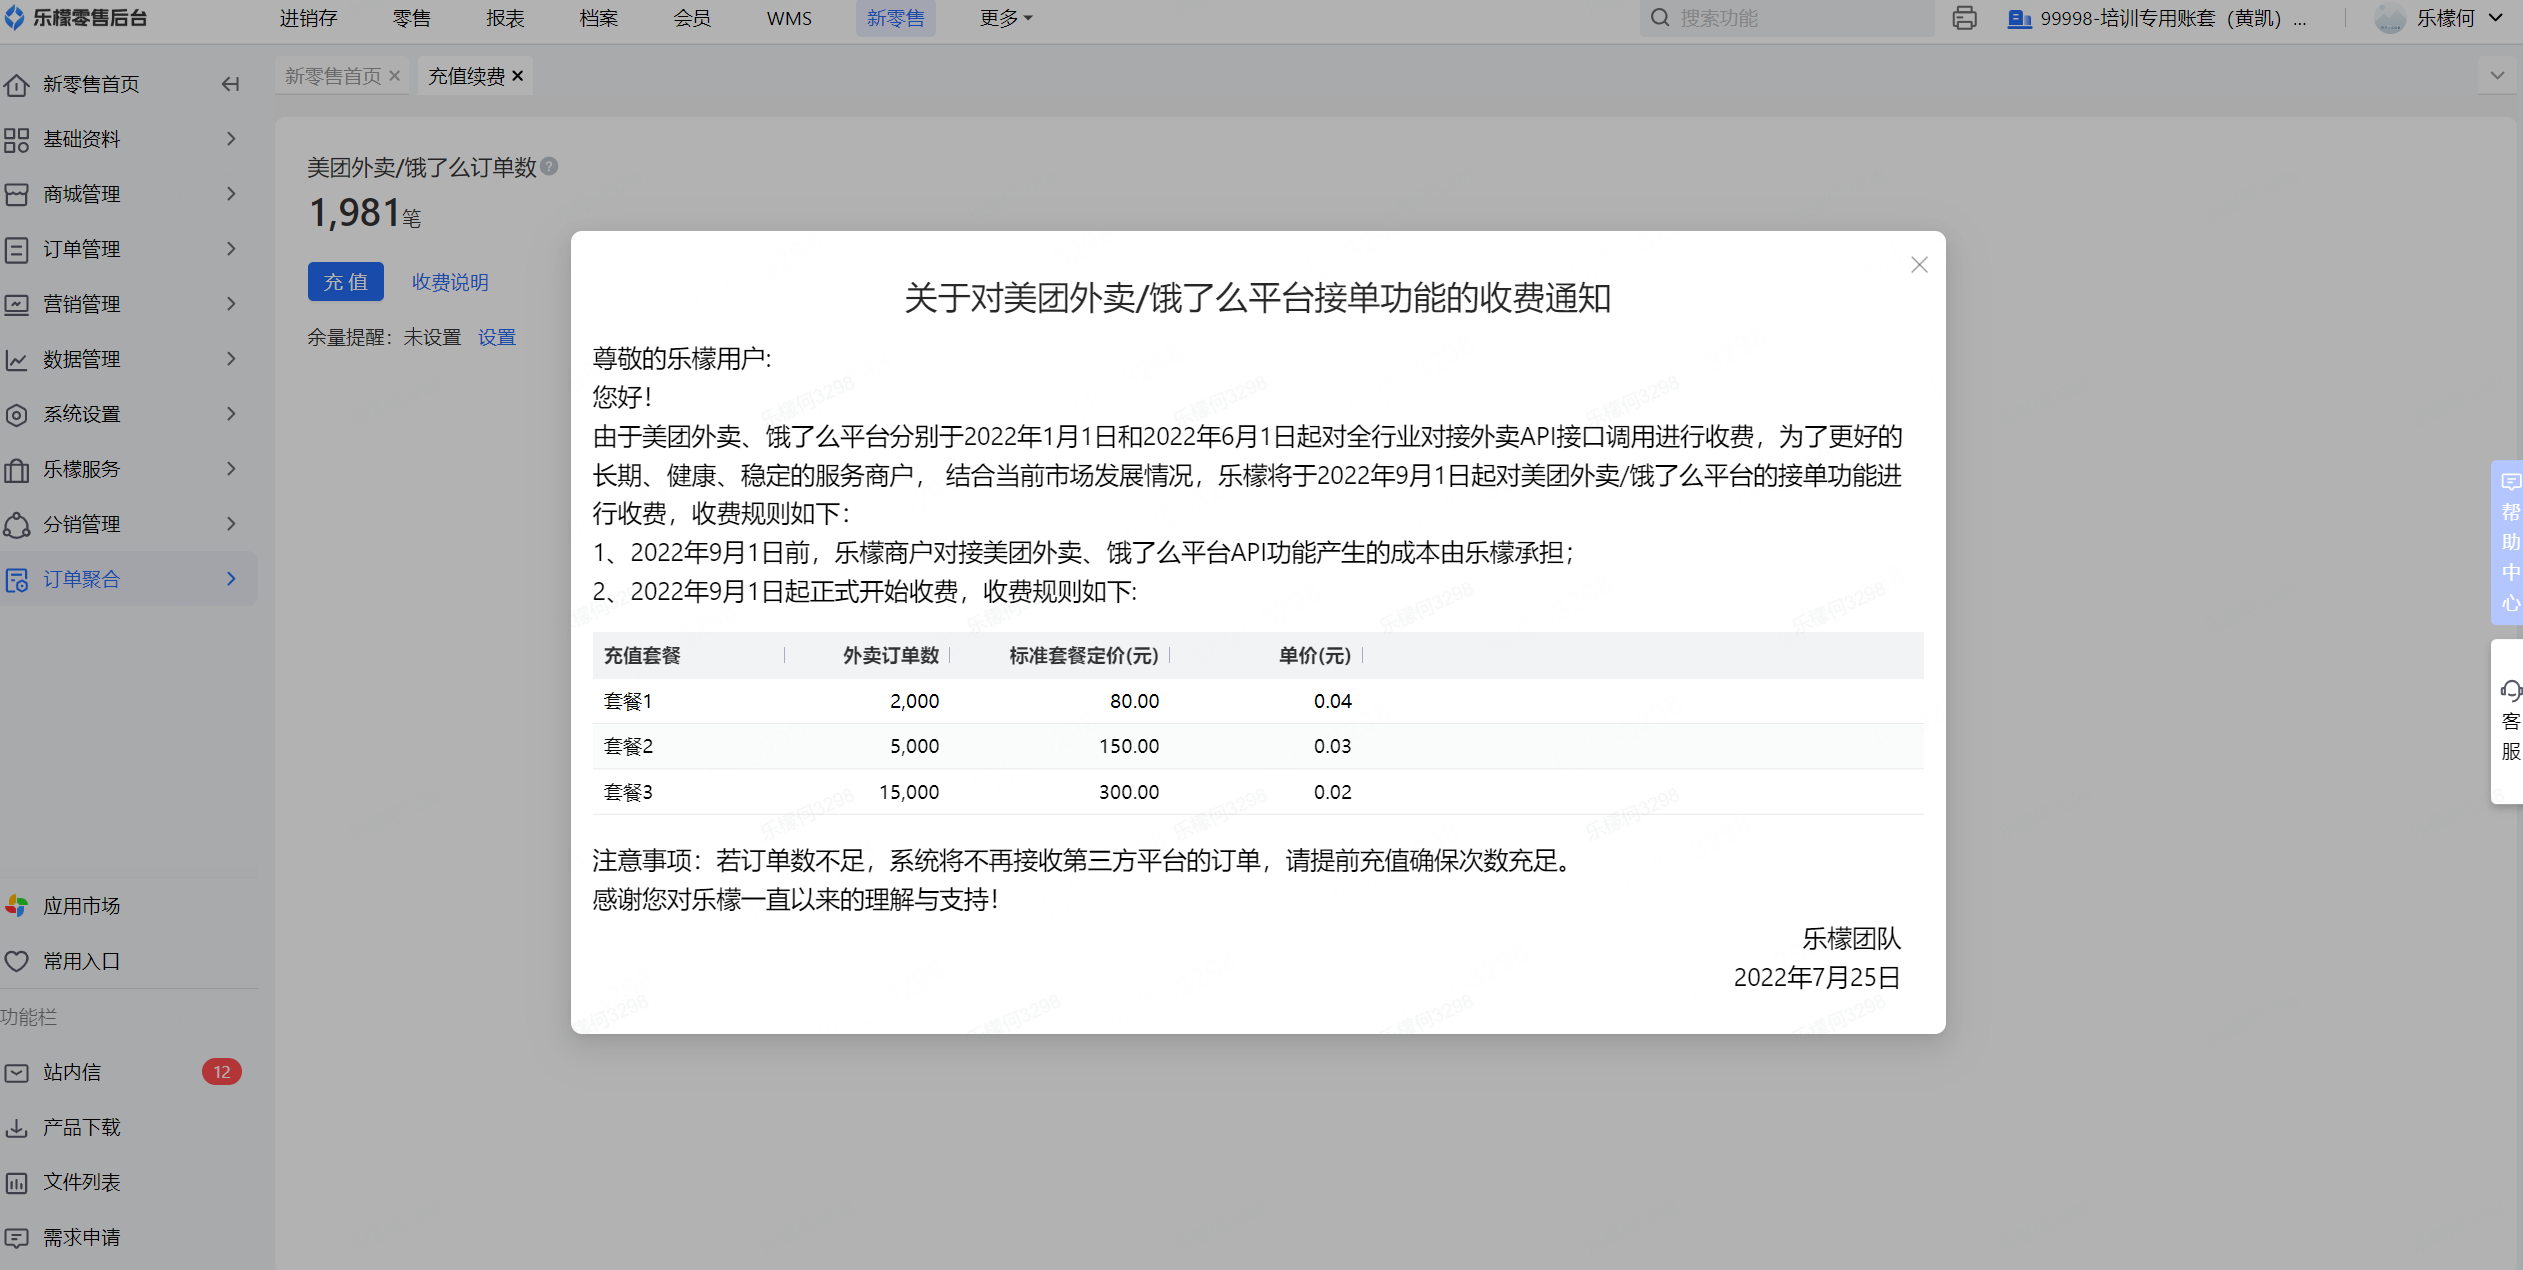Open the 更多 dropdown menu
The image size is (2523, 1270).
point(1004,18)
